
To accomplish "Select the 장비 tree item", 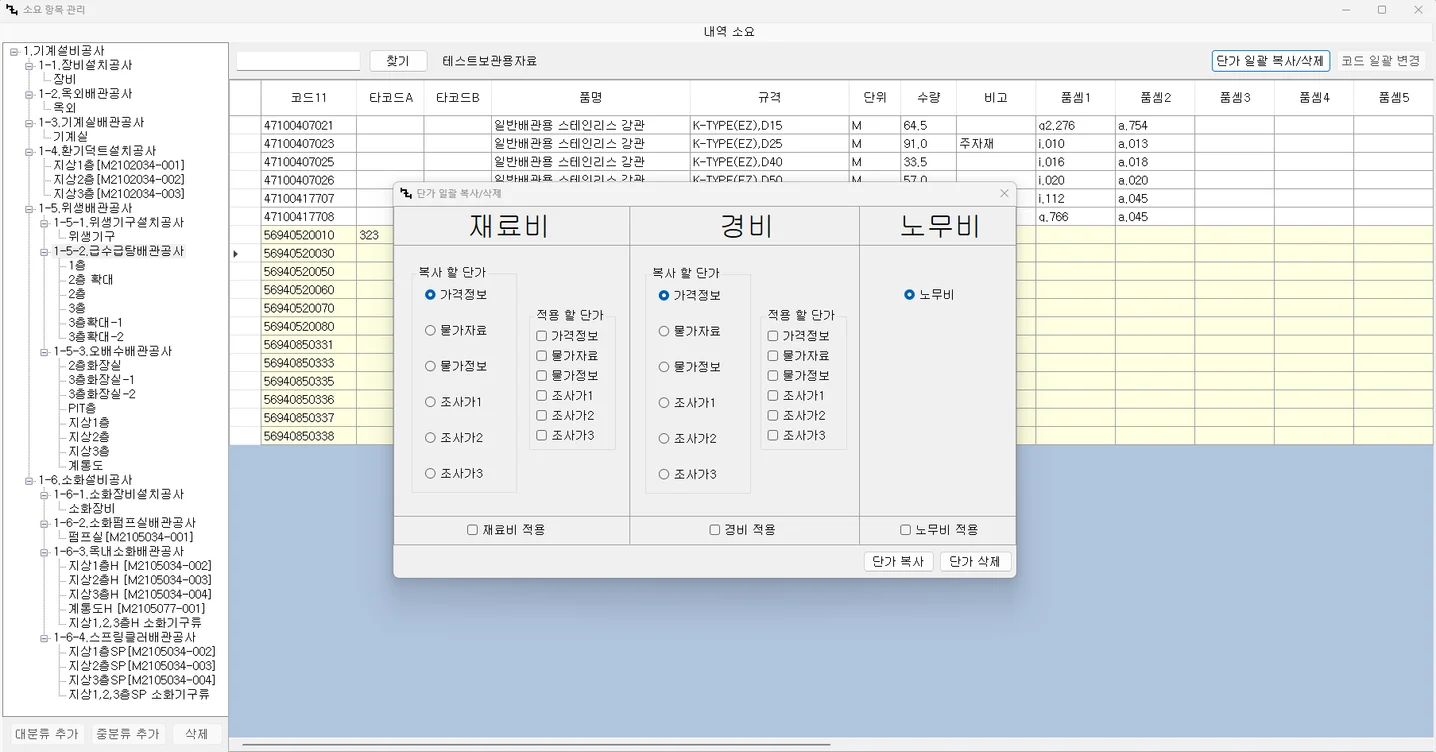I will click(x=64, y=79).
